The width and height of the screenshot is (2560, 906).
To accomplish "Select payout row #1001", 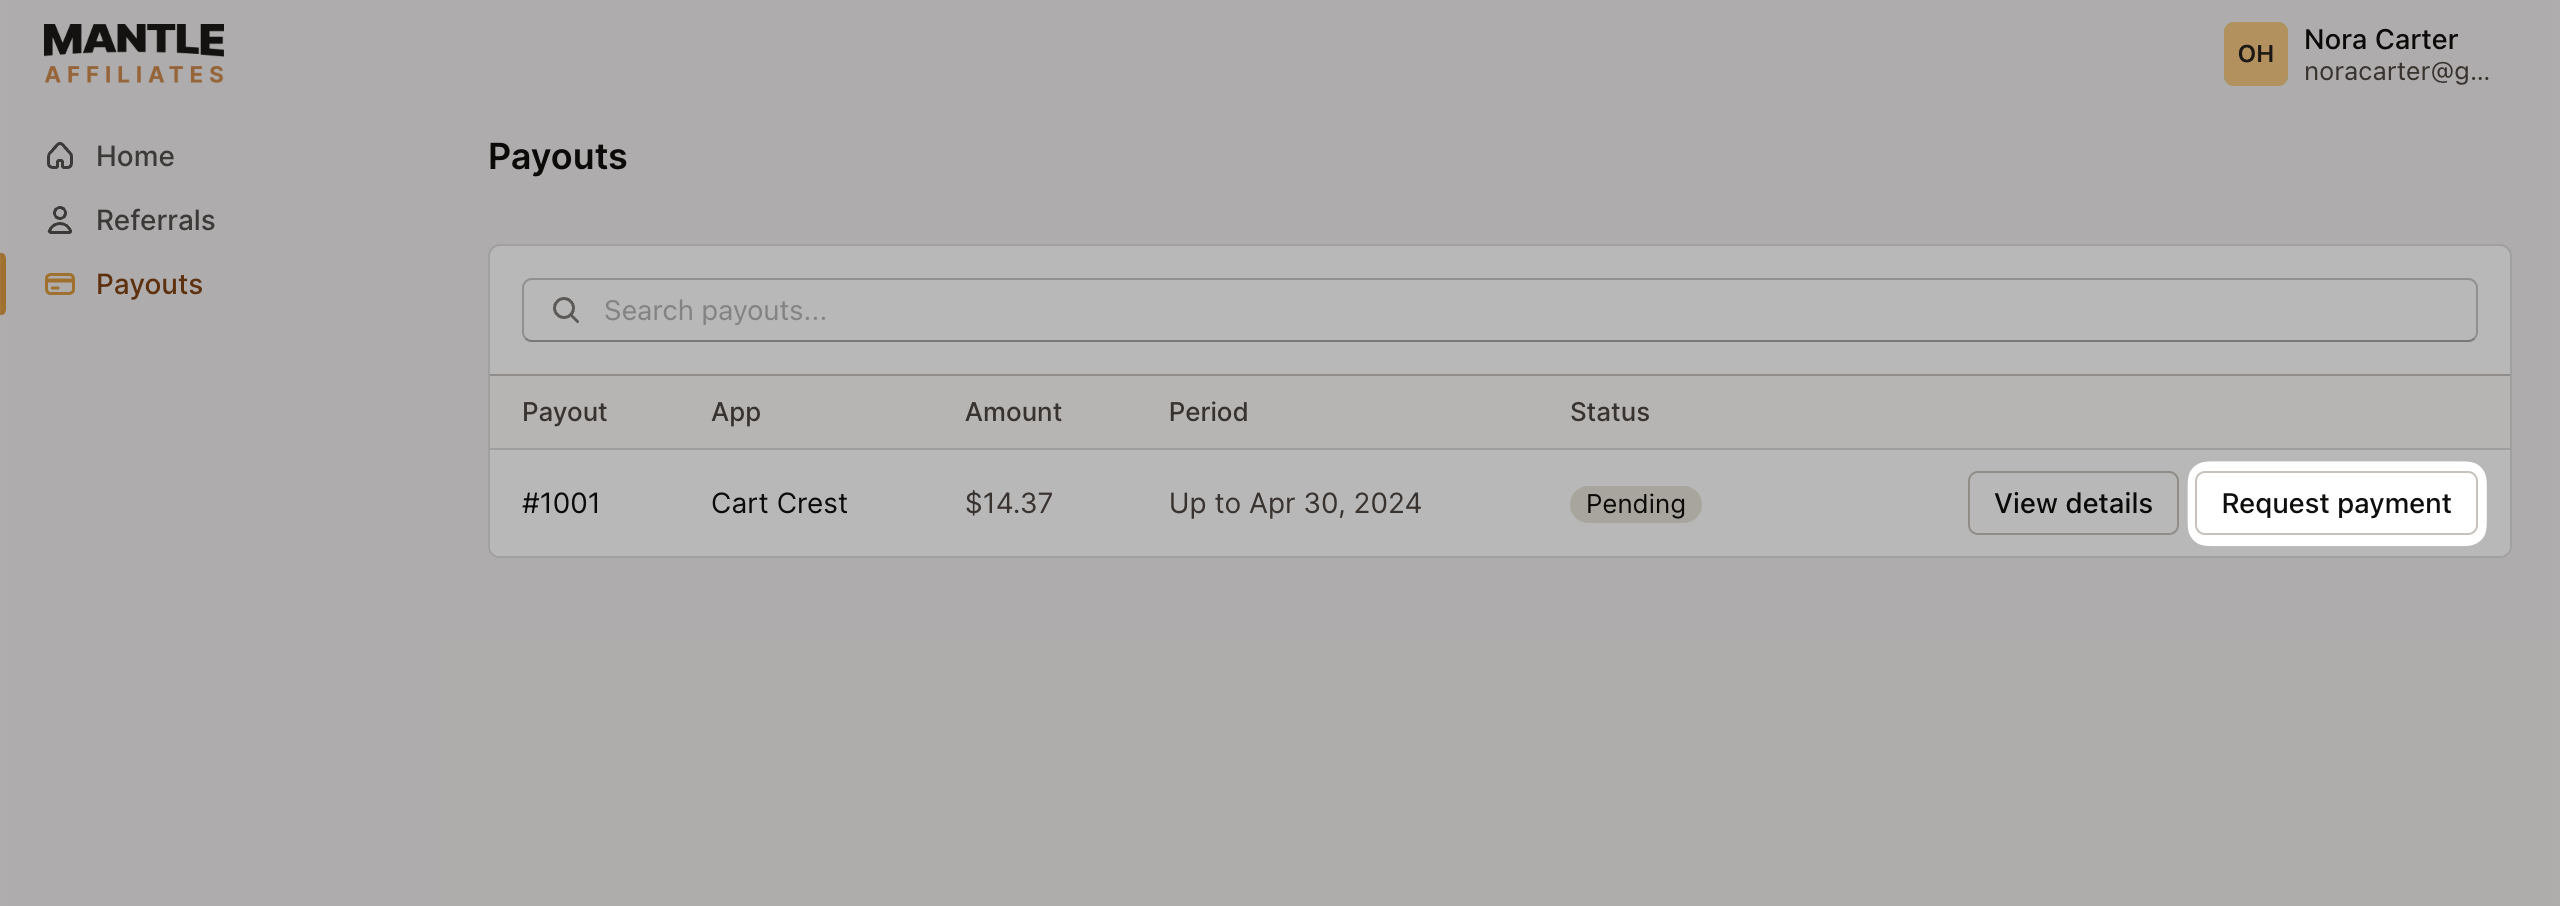I will click(x=563, y=503).
